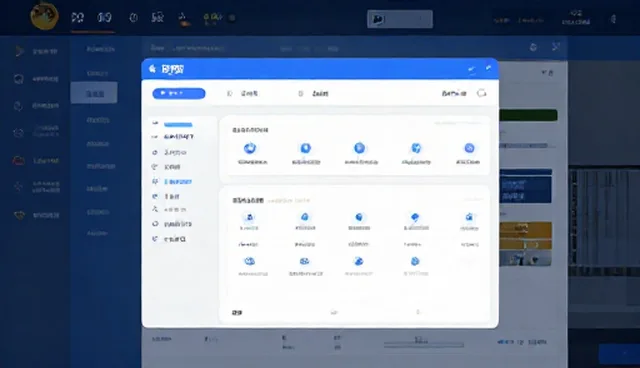Open the third icon in lower card's bottom row
640x368 pixels.
pyautogui.click(x=359, y=261)
